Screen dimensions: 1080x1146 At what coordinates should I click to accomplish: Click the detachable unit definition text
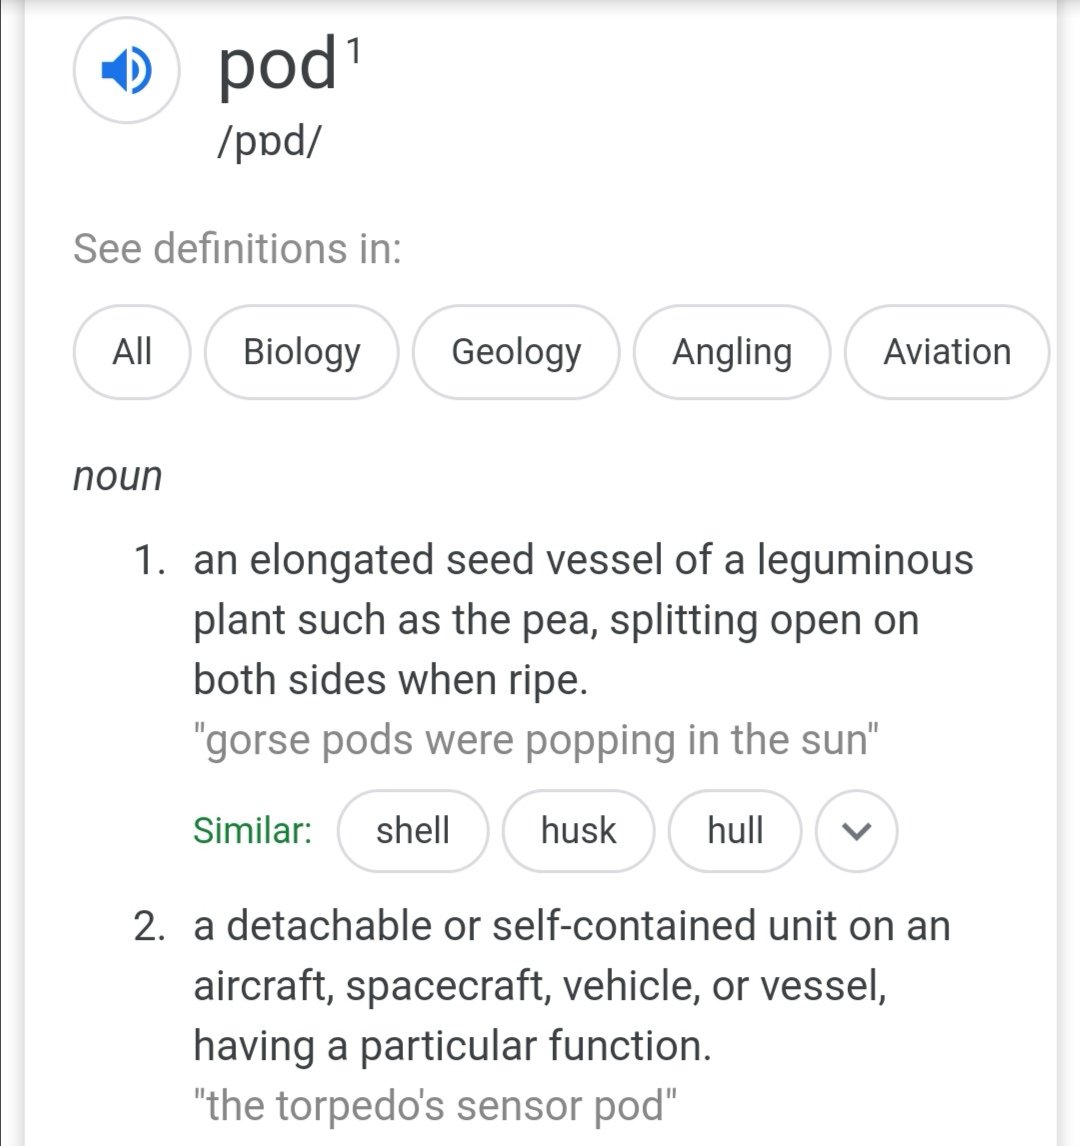570,986
